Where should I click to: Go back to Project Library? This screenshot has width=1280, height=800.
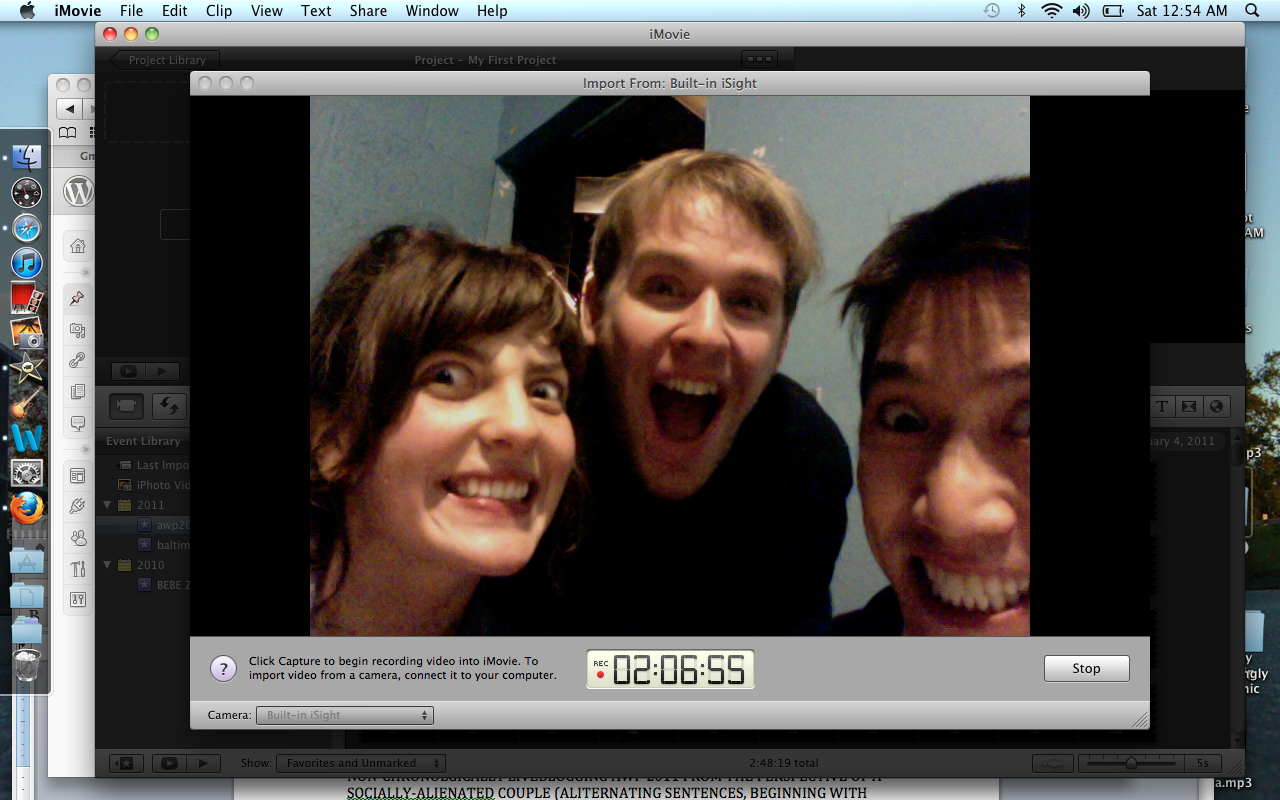pyautogui.click(x=163, y=60)
